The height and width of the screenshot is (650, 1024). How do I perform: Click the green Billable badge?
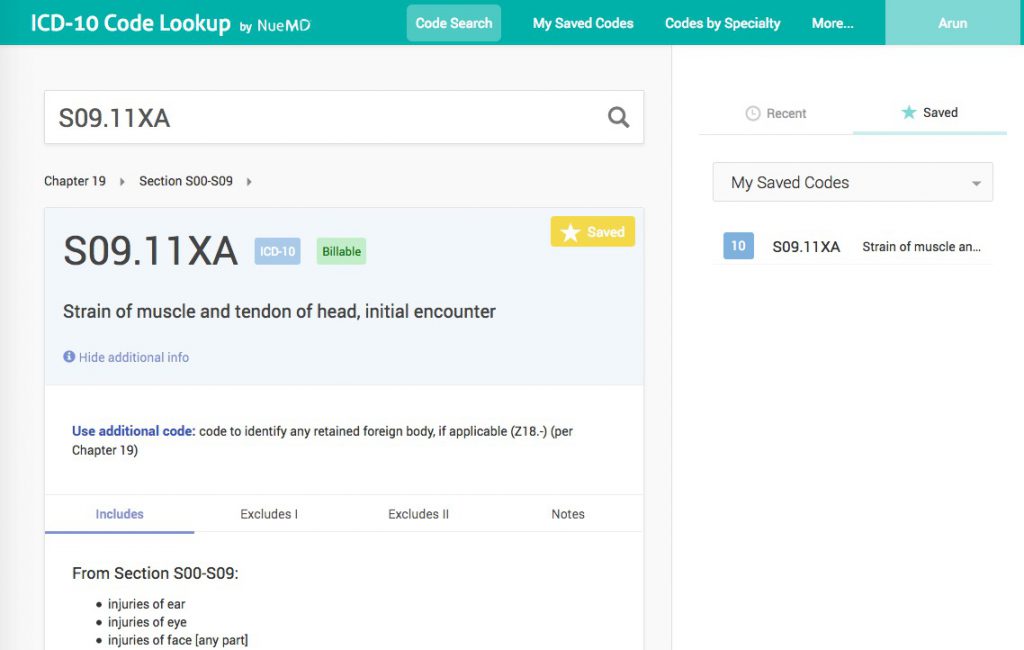click(341, 251)
